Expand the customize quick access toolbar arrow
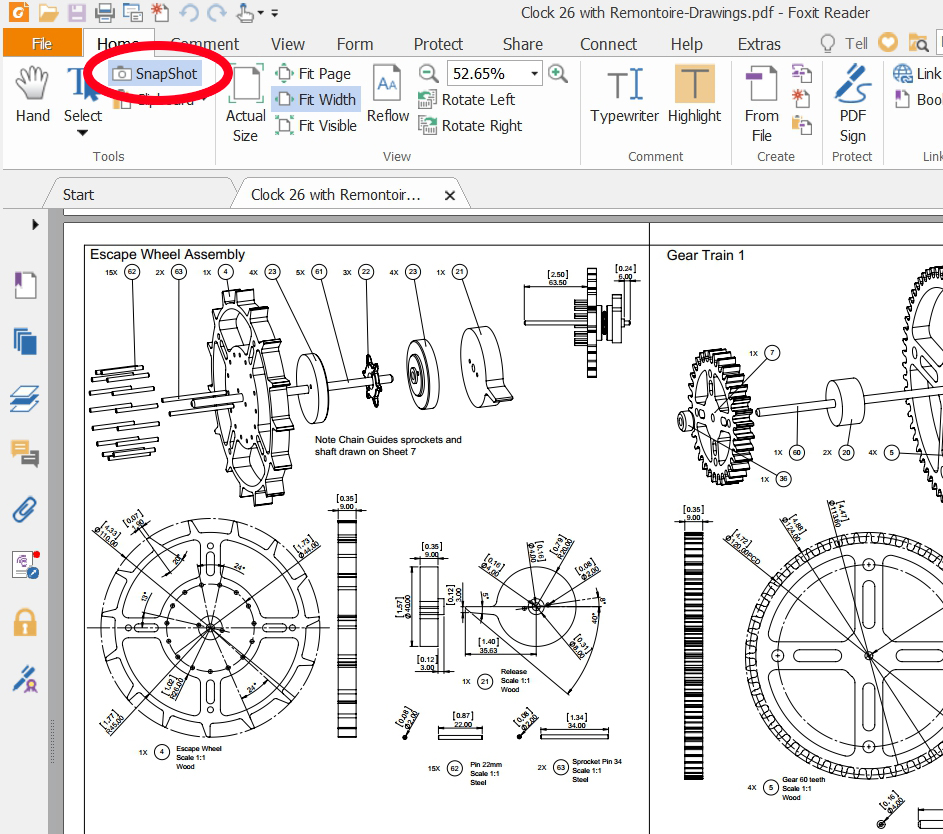 [275, 13]
